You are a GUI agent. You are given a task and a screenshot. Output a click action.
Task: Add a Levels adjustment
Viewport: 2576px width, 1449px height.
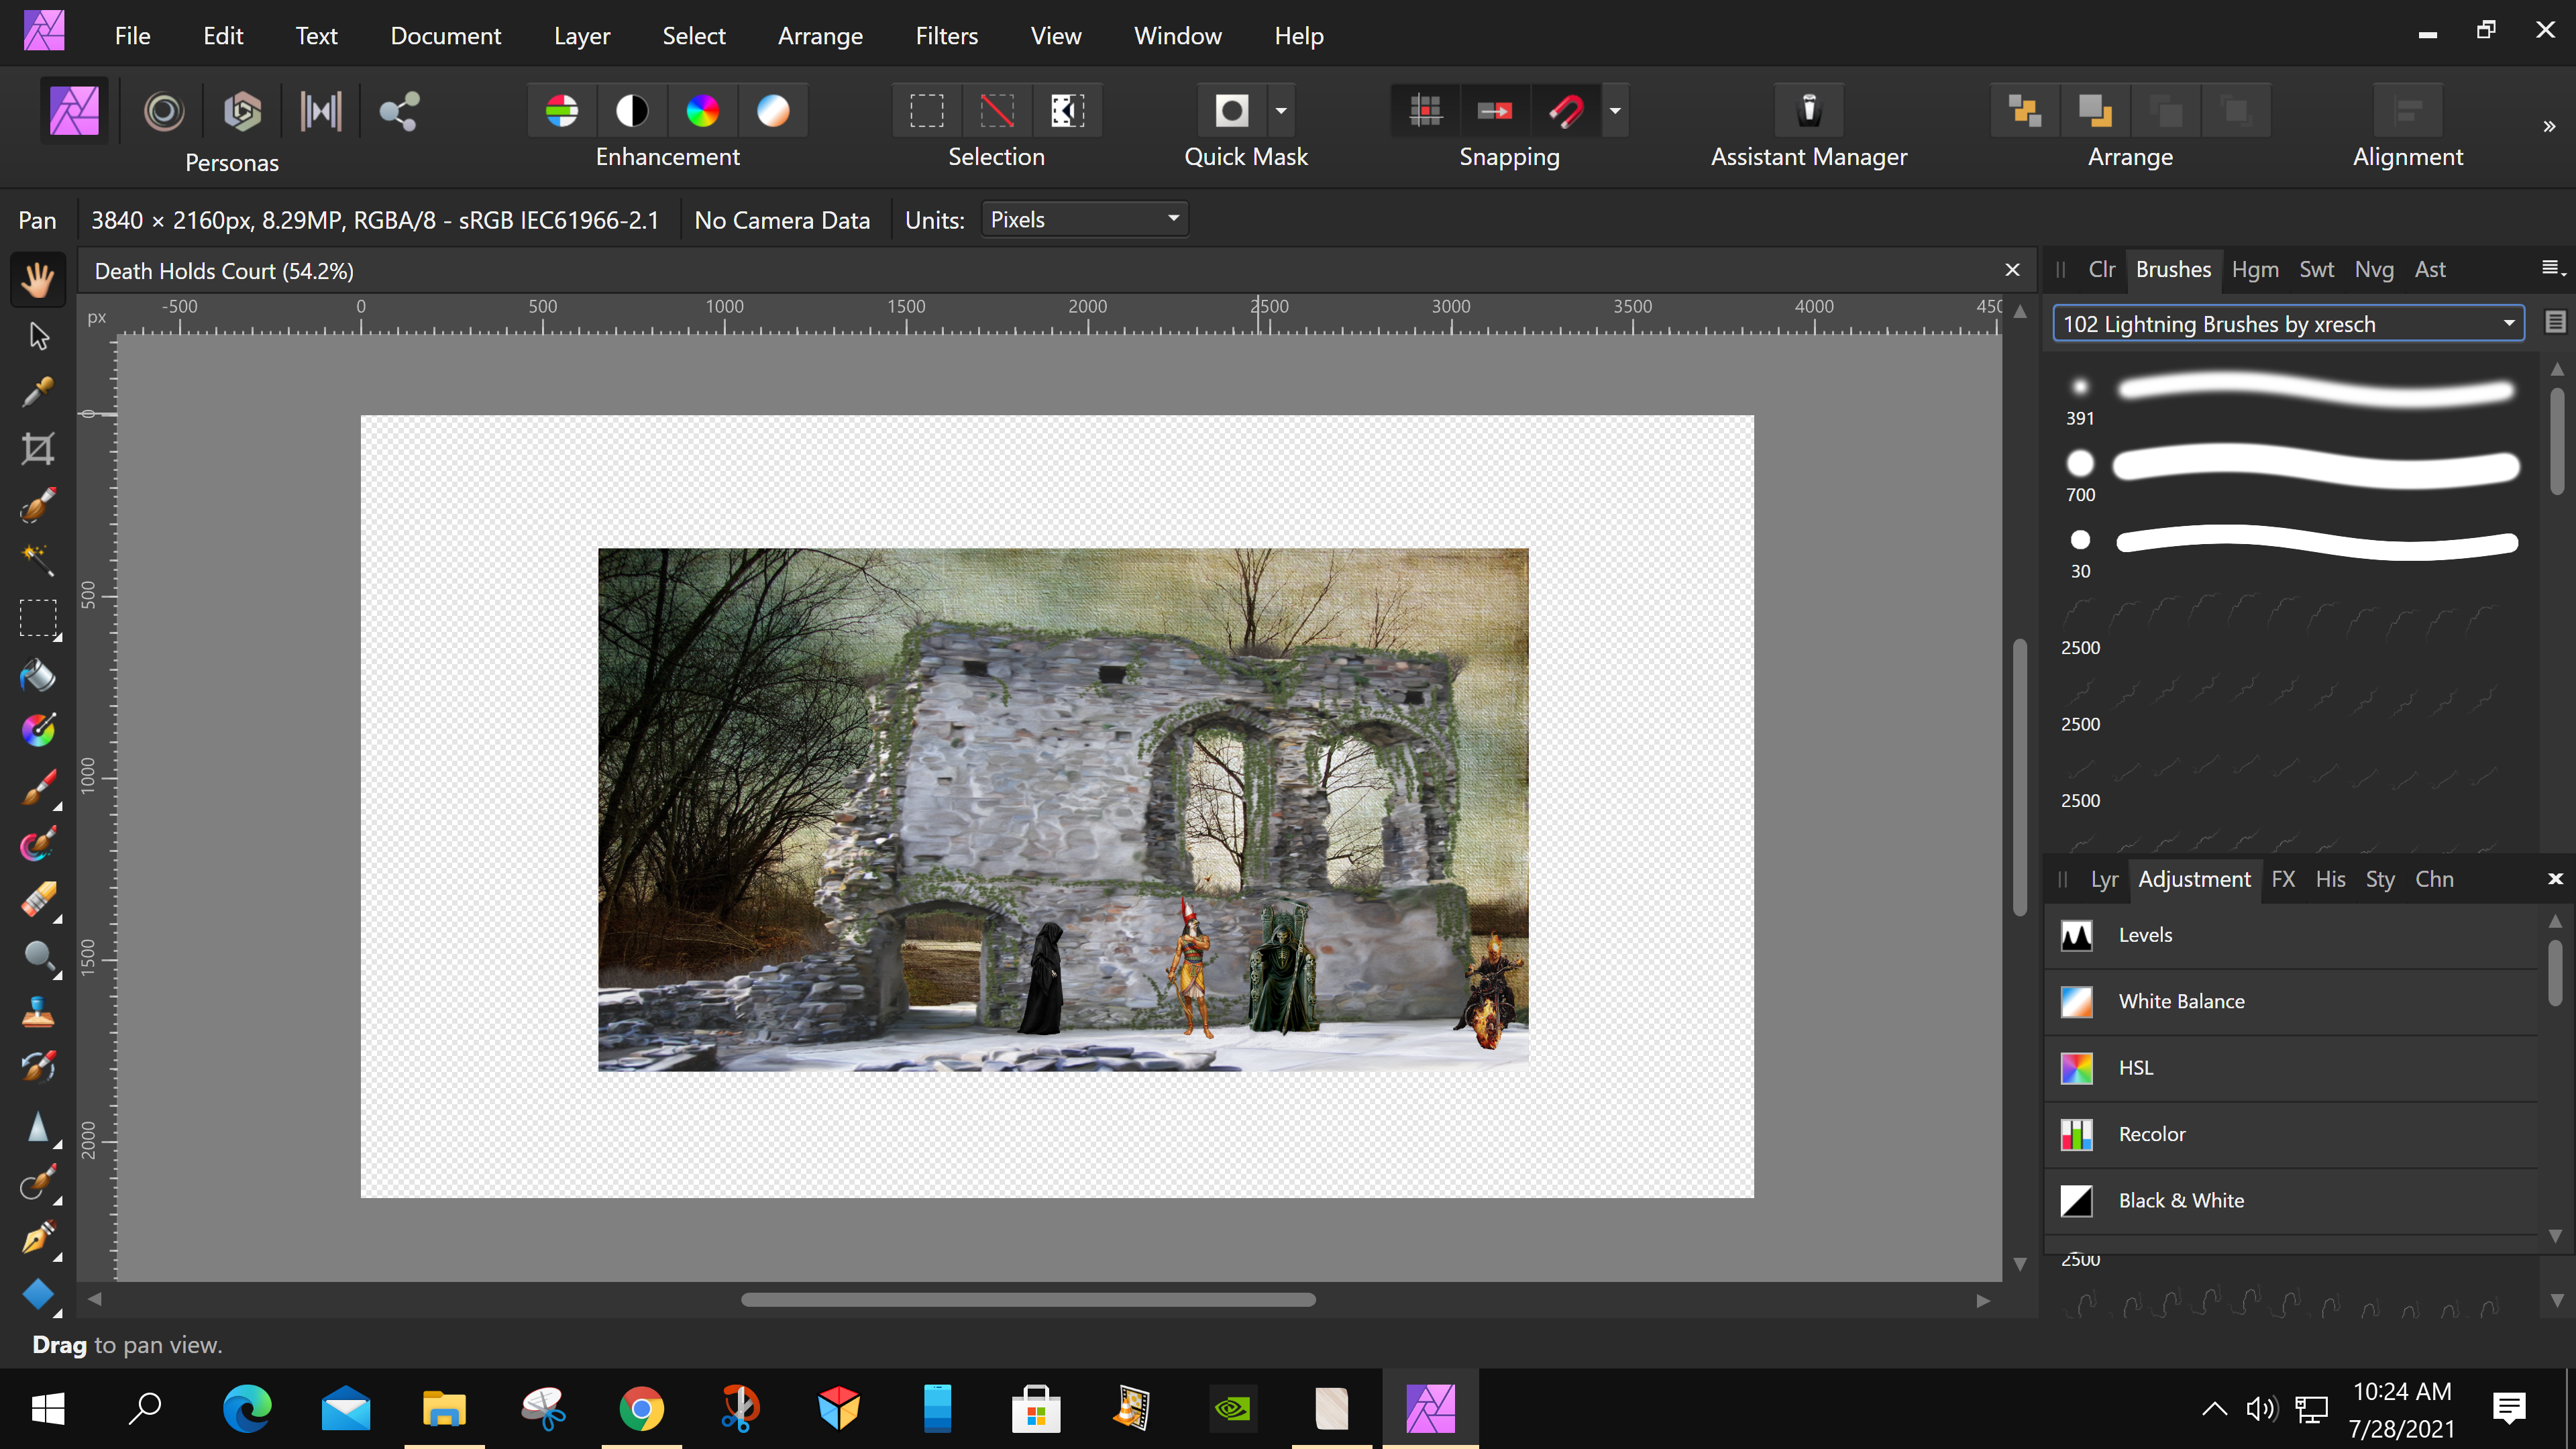pos(2291,935)
